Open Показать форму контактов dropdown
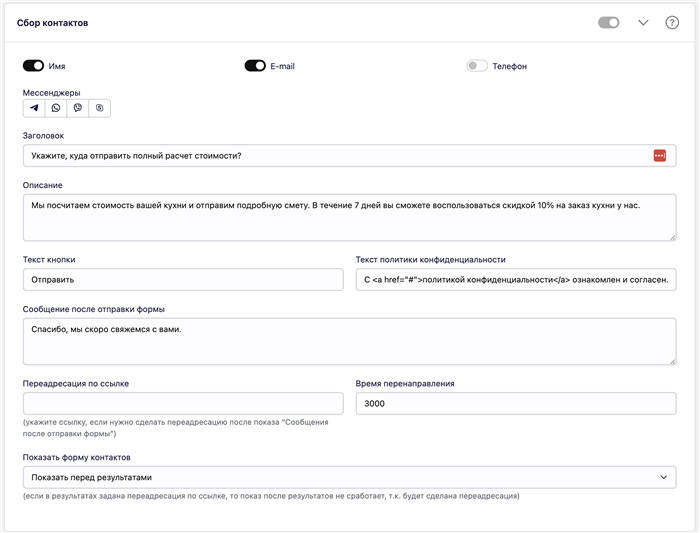This screenshot has width=700, height=533. [x=350, y=477]
